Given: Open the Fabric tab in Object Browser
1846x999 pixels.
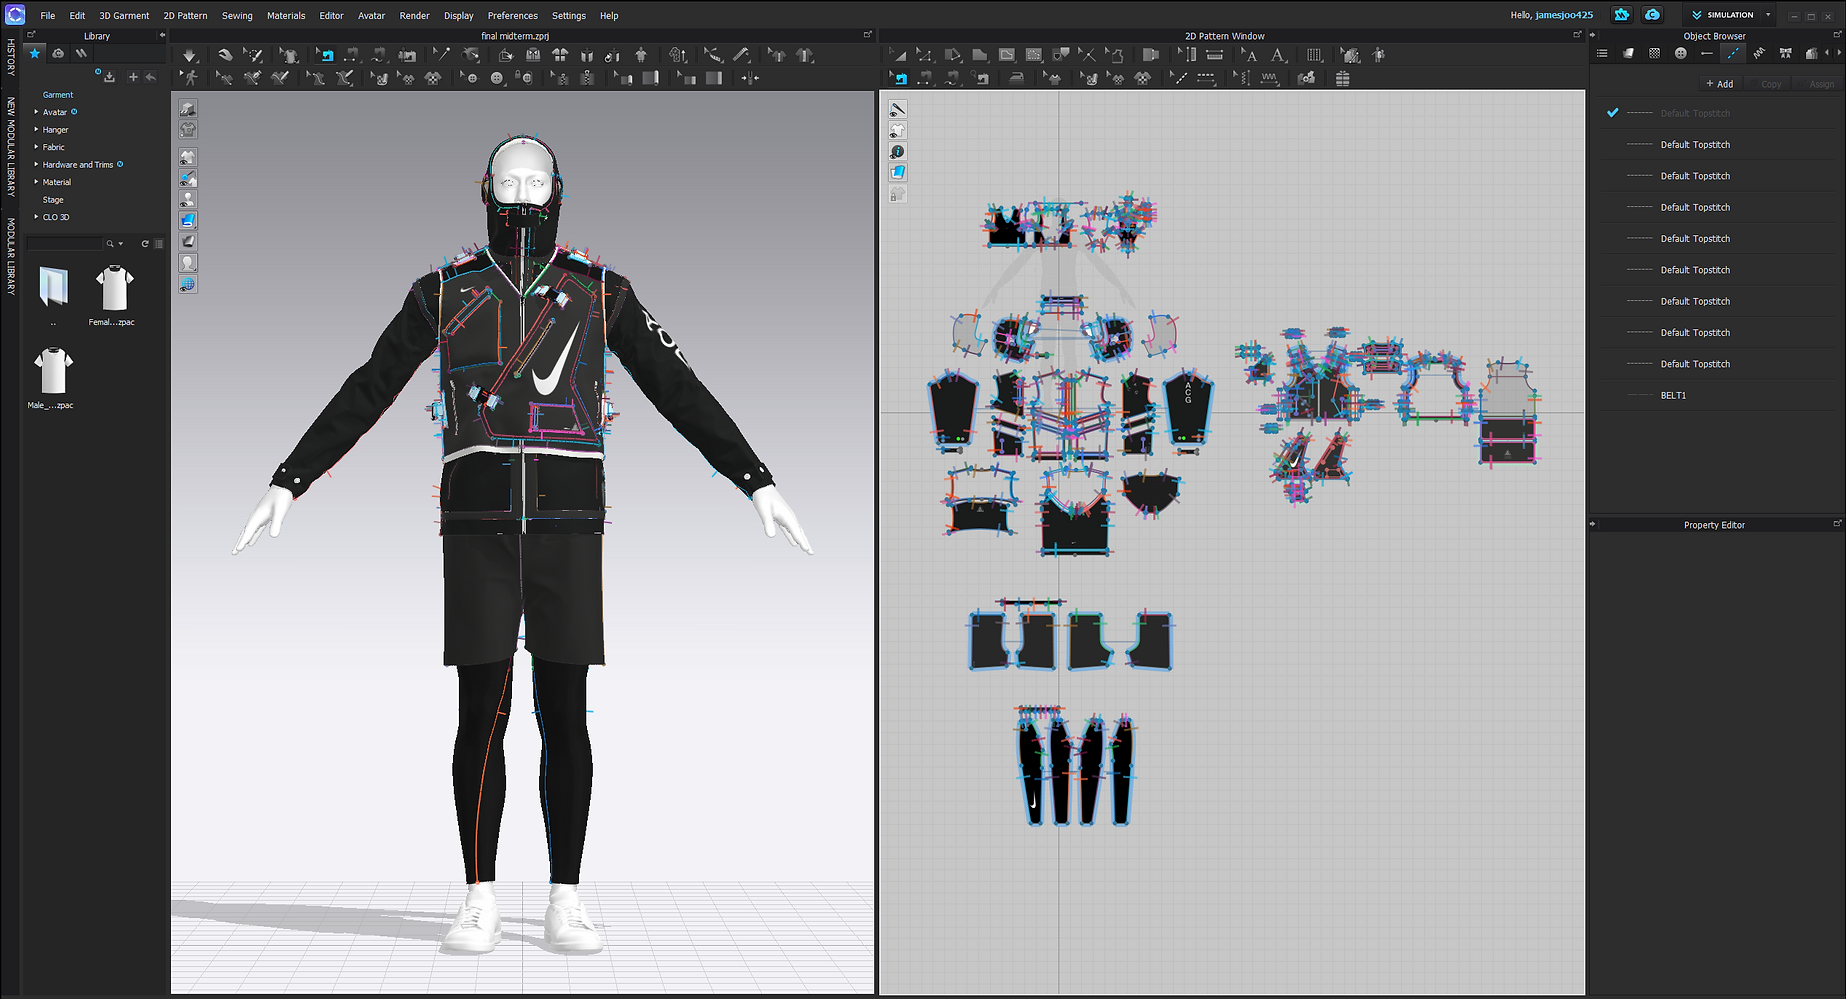Looking at the screenshot, I should click(x=1628, y=53).
